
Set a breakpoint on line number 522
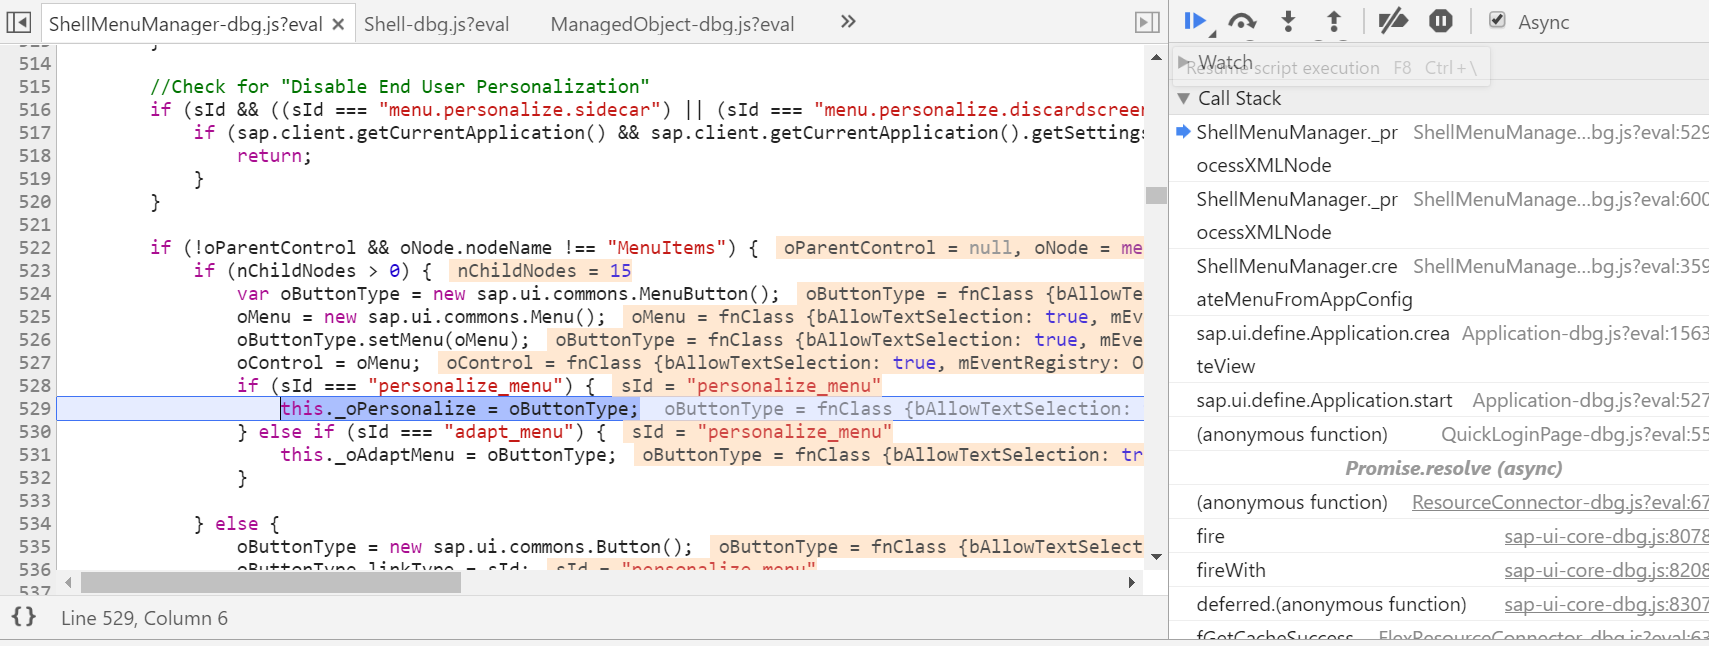(x=35, y=247)
